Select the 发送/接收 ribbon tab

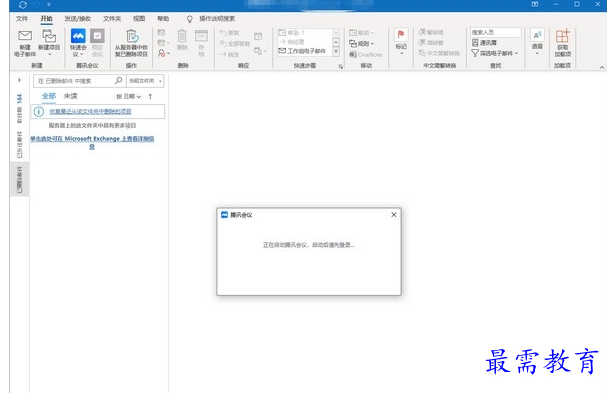click(x=77, y=18)
